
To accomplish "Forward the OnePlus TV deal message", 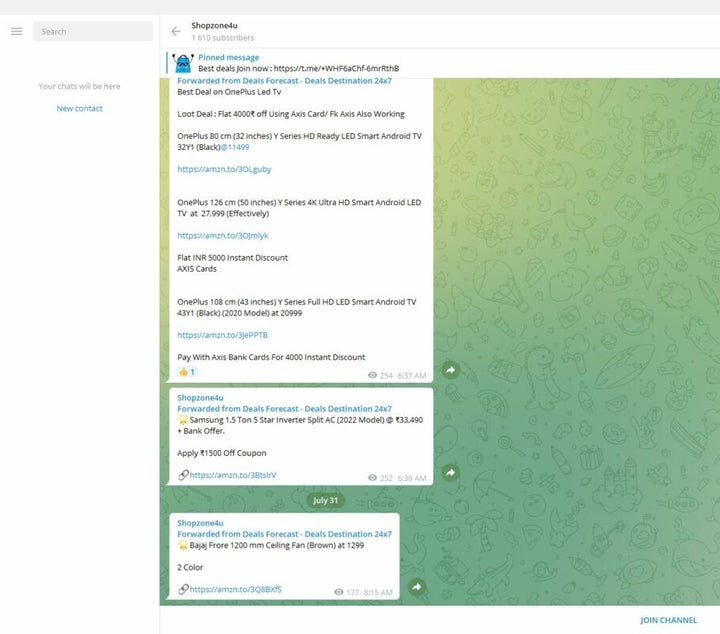I will click(450, 370).
